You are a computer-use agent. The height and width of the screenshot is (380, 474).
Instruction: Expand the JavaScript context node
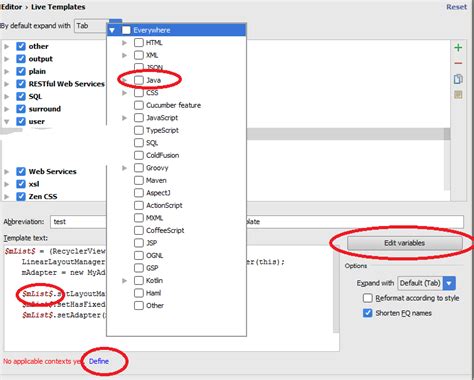pyautogui.click(x=124, y=118)
